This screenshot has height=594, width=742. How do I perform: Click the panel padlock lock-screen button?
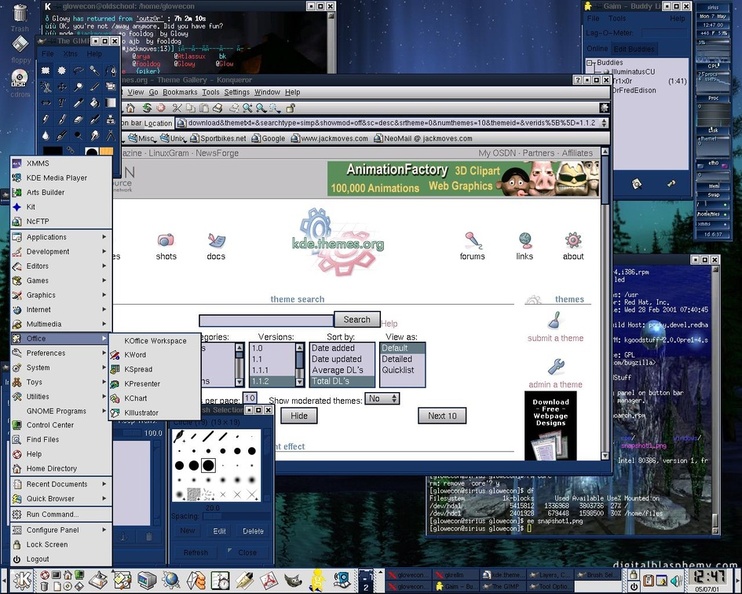coord(633,575)
